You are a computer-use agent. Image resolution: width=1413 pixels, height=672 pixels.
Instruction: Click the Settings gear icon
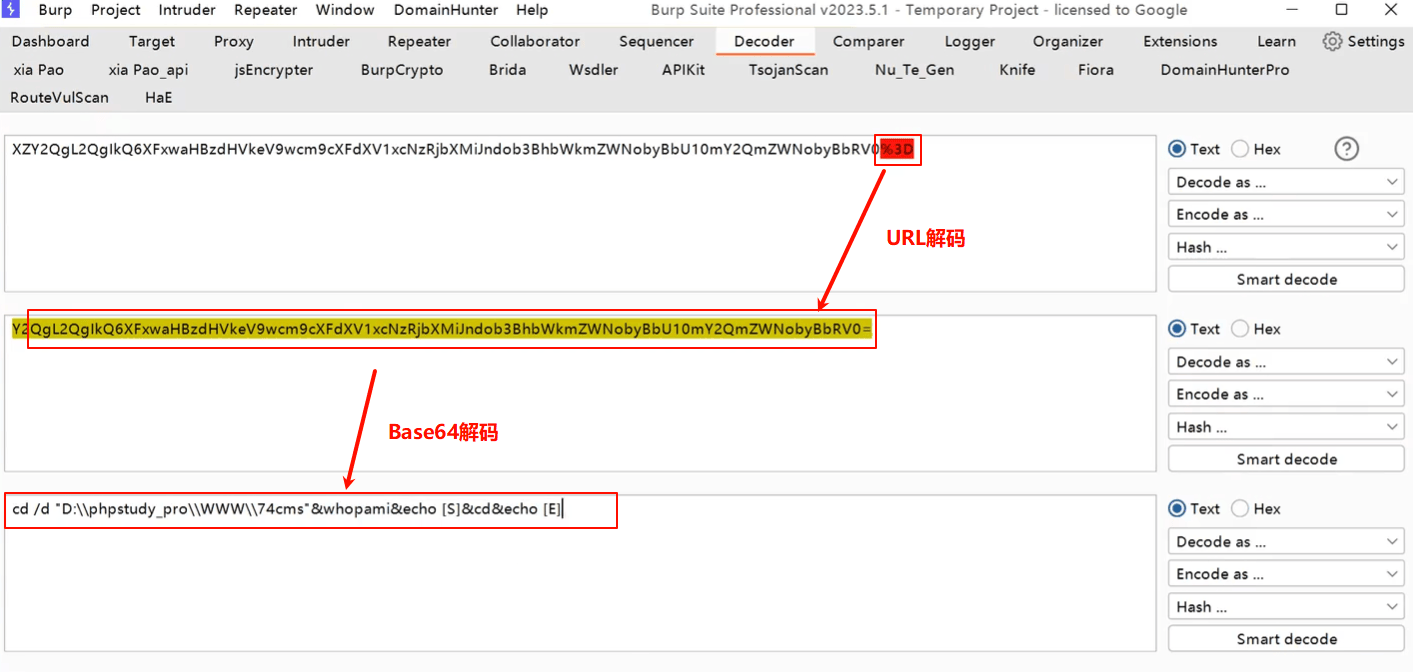click(x=1332, y=42)
